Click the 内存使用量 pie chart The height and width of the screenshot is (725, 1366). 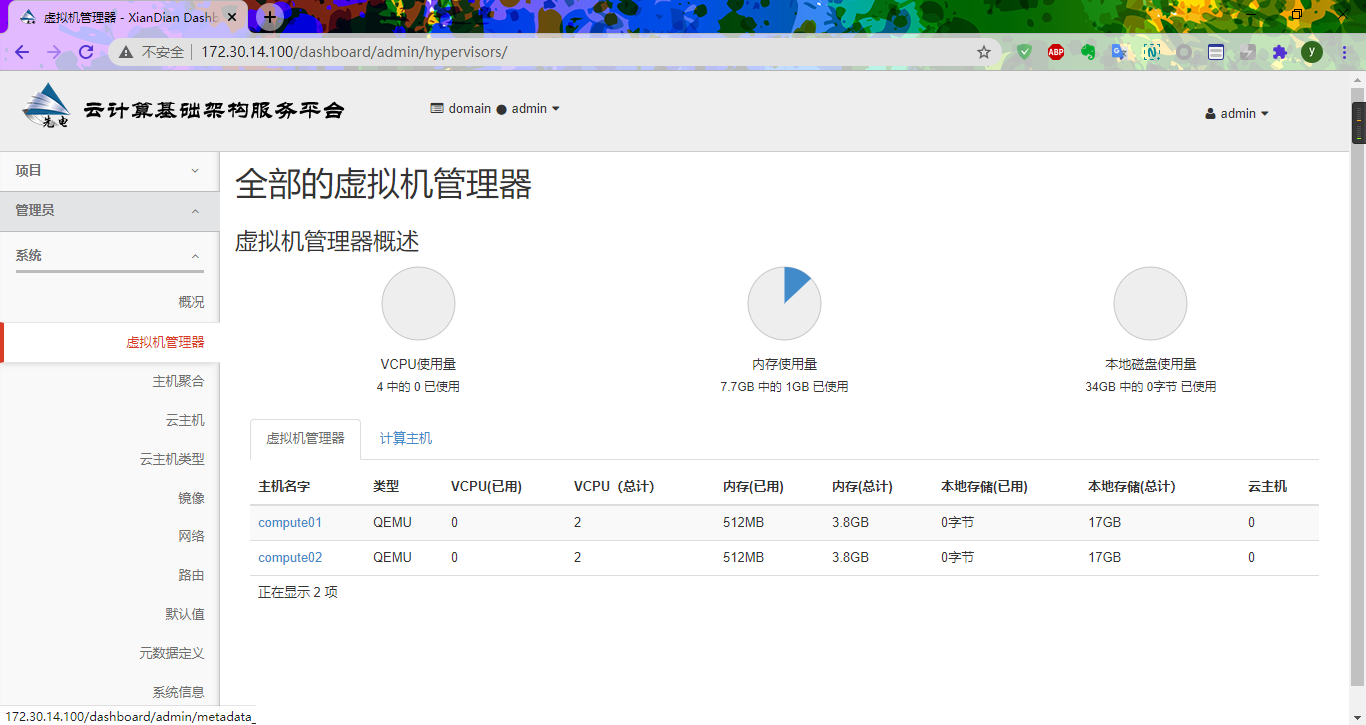point(784,303)
